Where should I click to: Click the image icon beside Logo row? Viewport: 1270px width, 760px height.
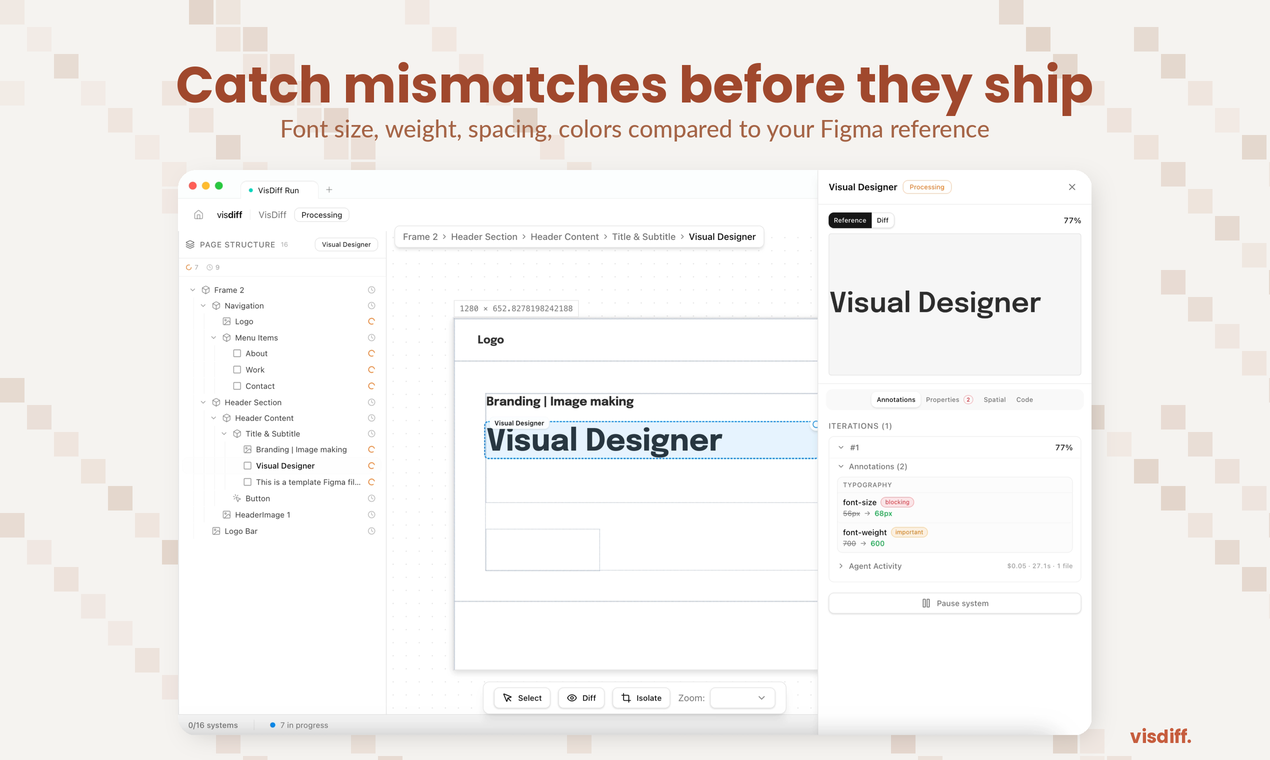click(x=226, y=322)
